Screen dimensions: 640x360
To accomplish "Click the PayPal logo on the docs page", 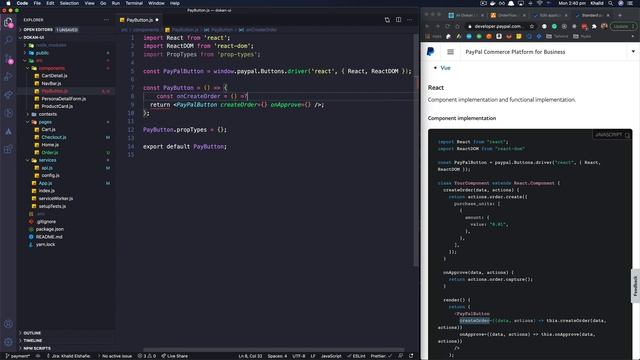I will tap(430, 52).
